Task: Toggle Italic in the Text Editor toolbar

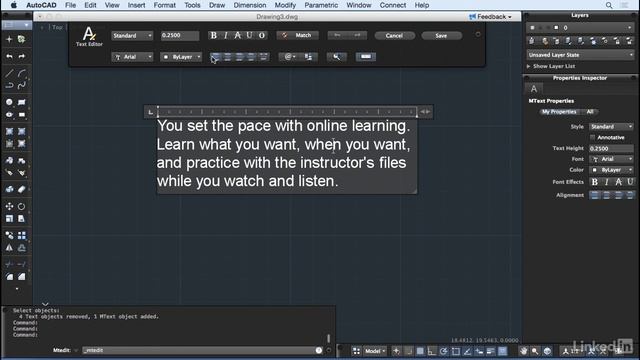Action: coord(226,36)
